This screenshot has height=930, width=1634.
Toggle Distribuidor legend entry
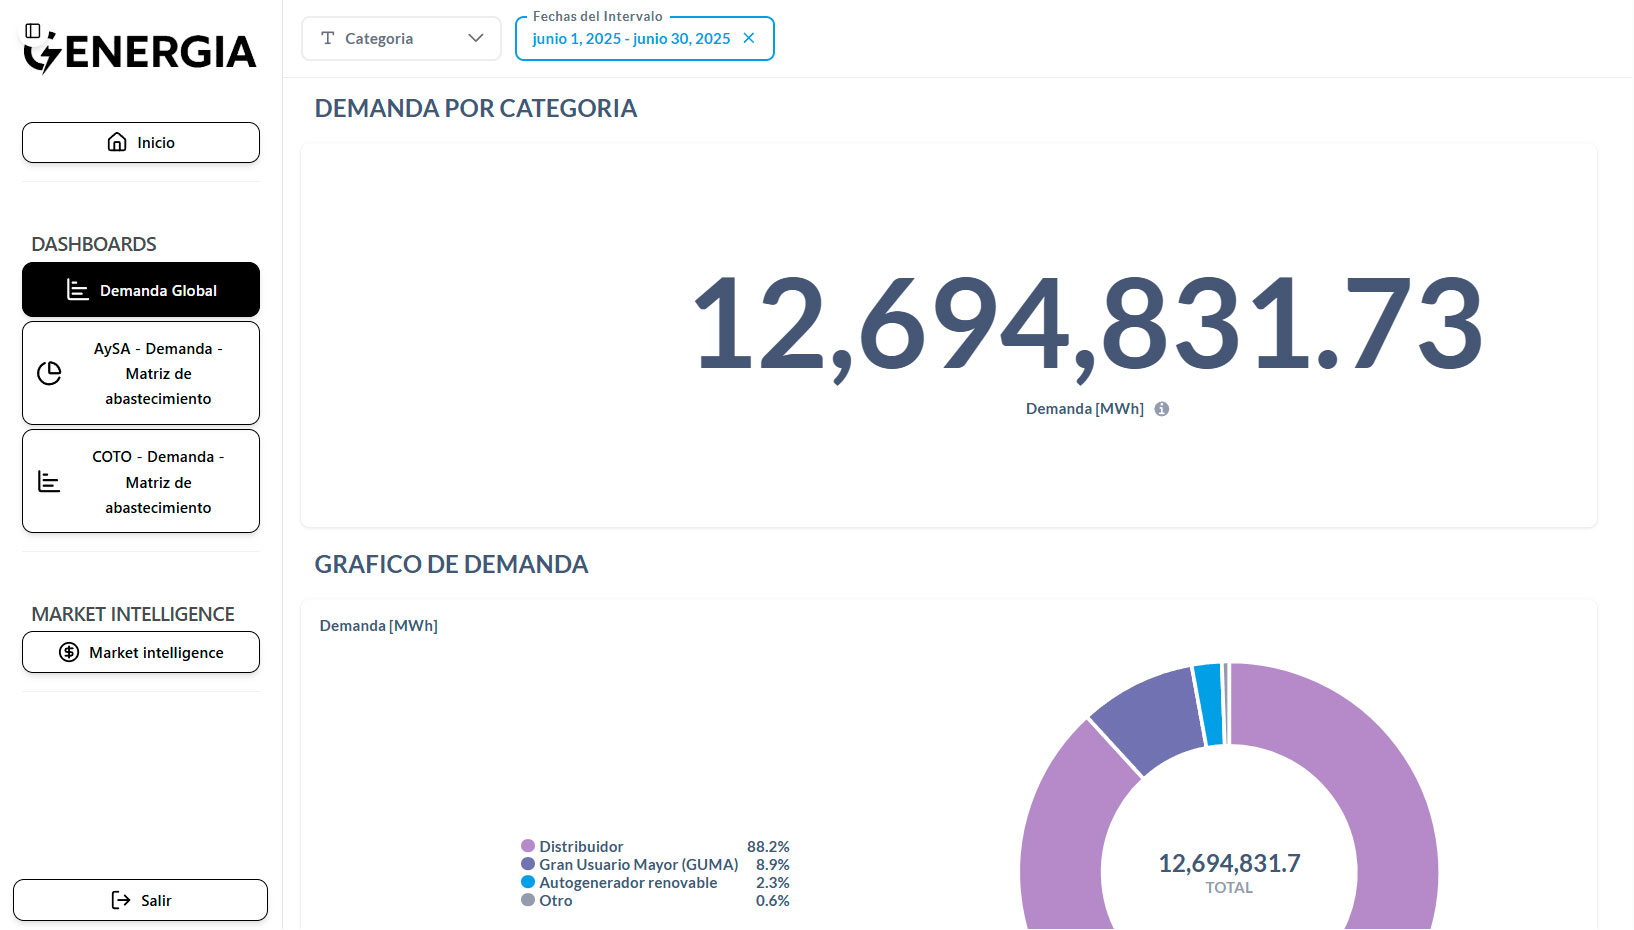(581, 846)
